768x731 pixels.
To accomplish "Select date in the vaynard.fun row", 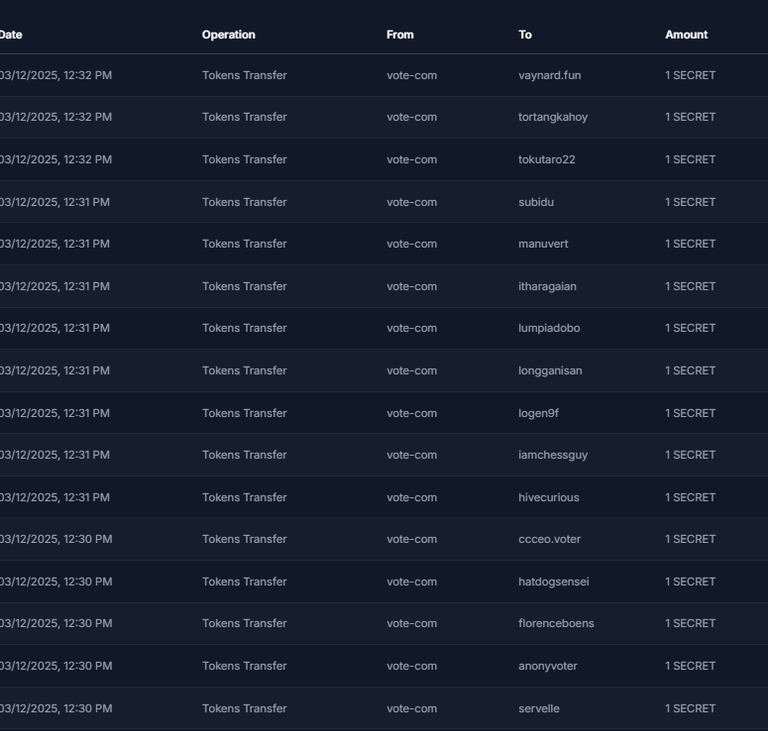I will point(56,75).
